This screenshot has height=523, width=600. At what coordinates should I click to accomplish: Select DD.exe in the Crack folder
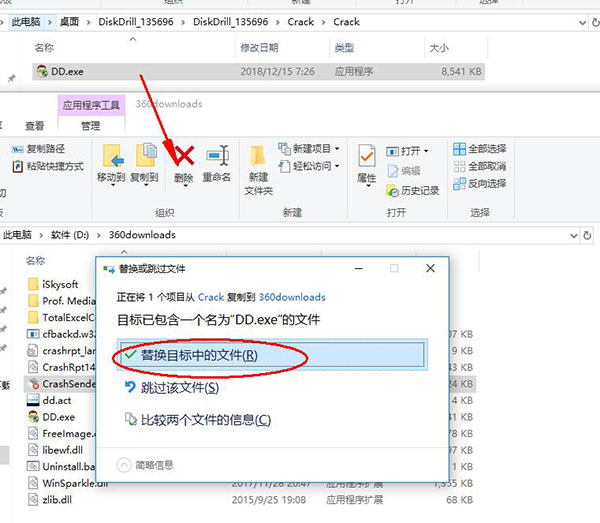click(x=258, y=72)
